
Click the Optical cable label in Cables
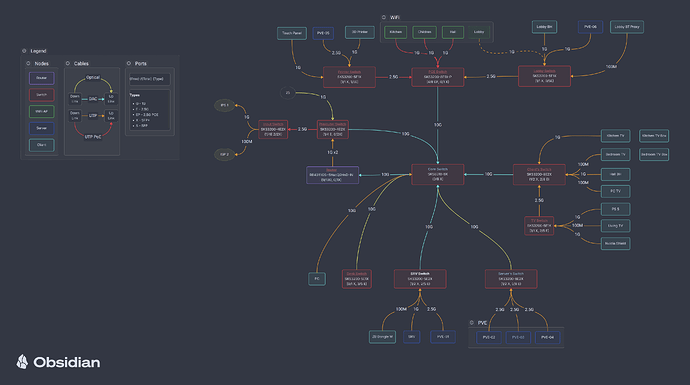[93, 77]
